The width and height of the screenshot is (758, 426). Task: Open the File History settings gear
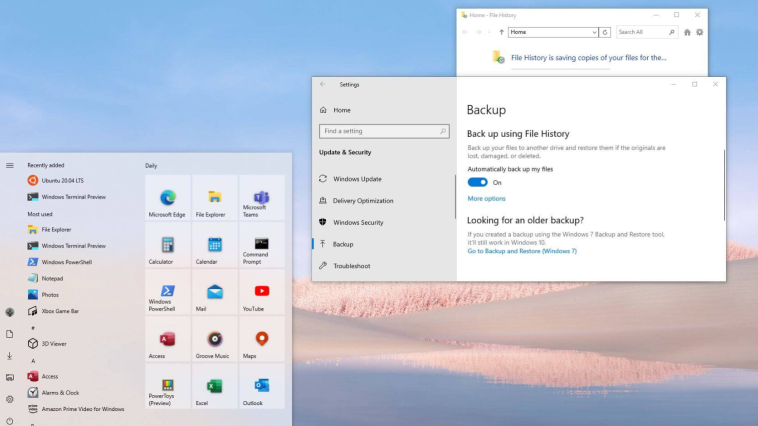(x=699, y=32)
